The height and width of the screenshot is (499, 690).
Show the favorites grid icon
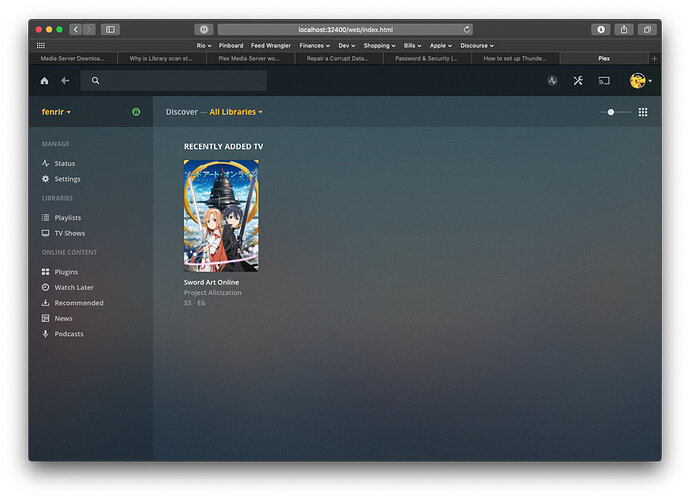coord(41,45)
